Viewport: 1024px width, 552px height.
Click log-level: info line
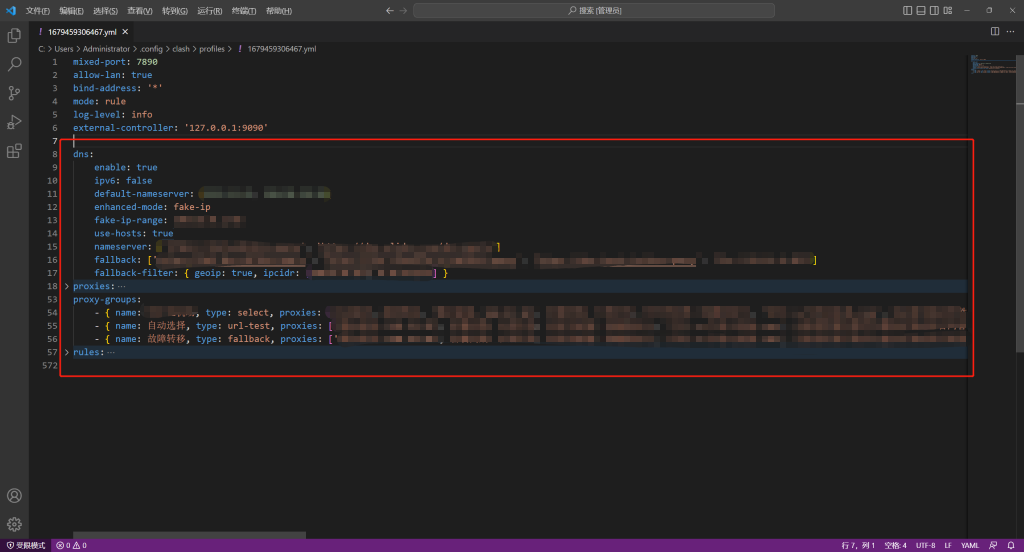[x=112, y=114]
